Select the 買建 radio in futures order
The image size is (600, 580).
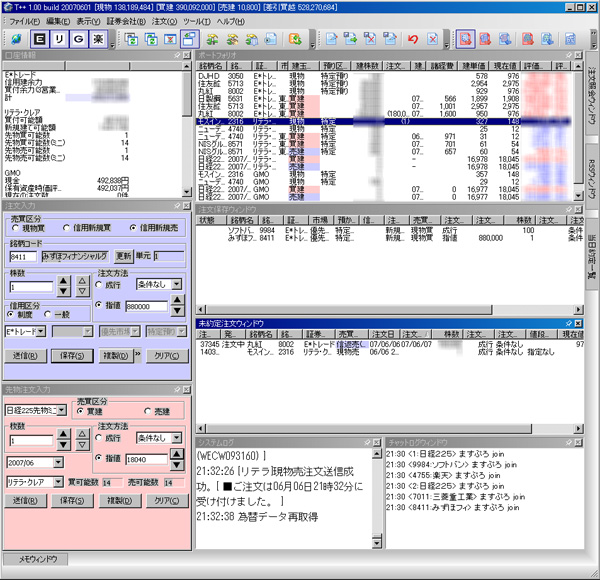(x=80, y=411)
